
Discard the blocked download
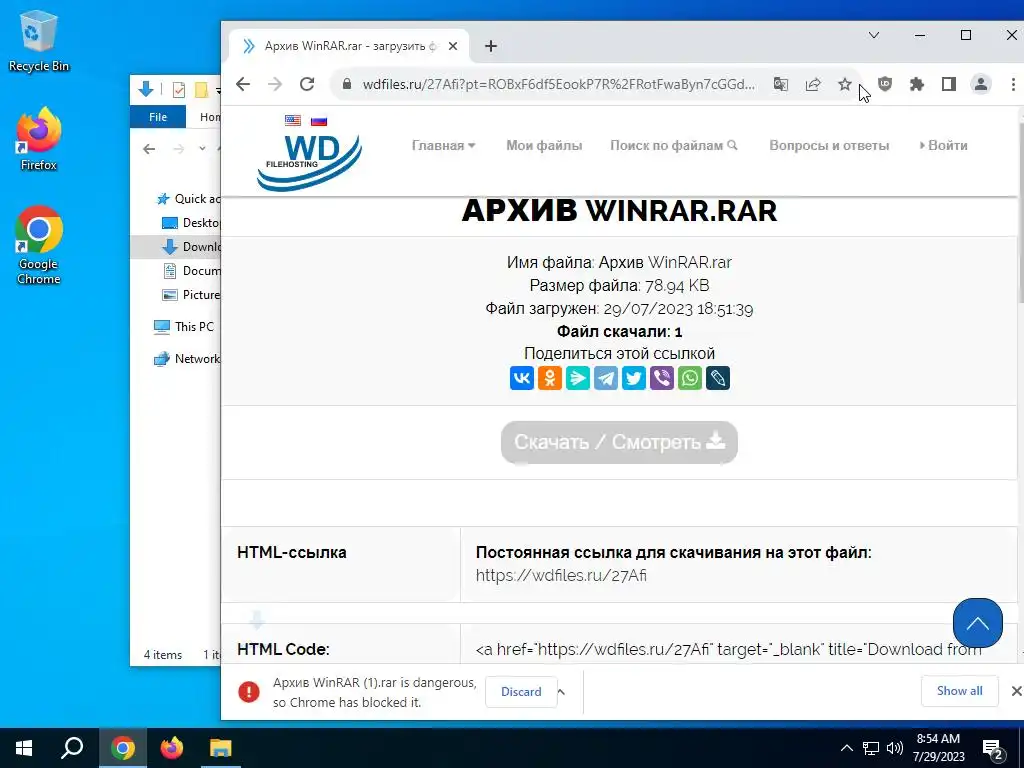(x=521, y=692)
